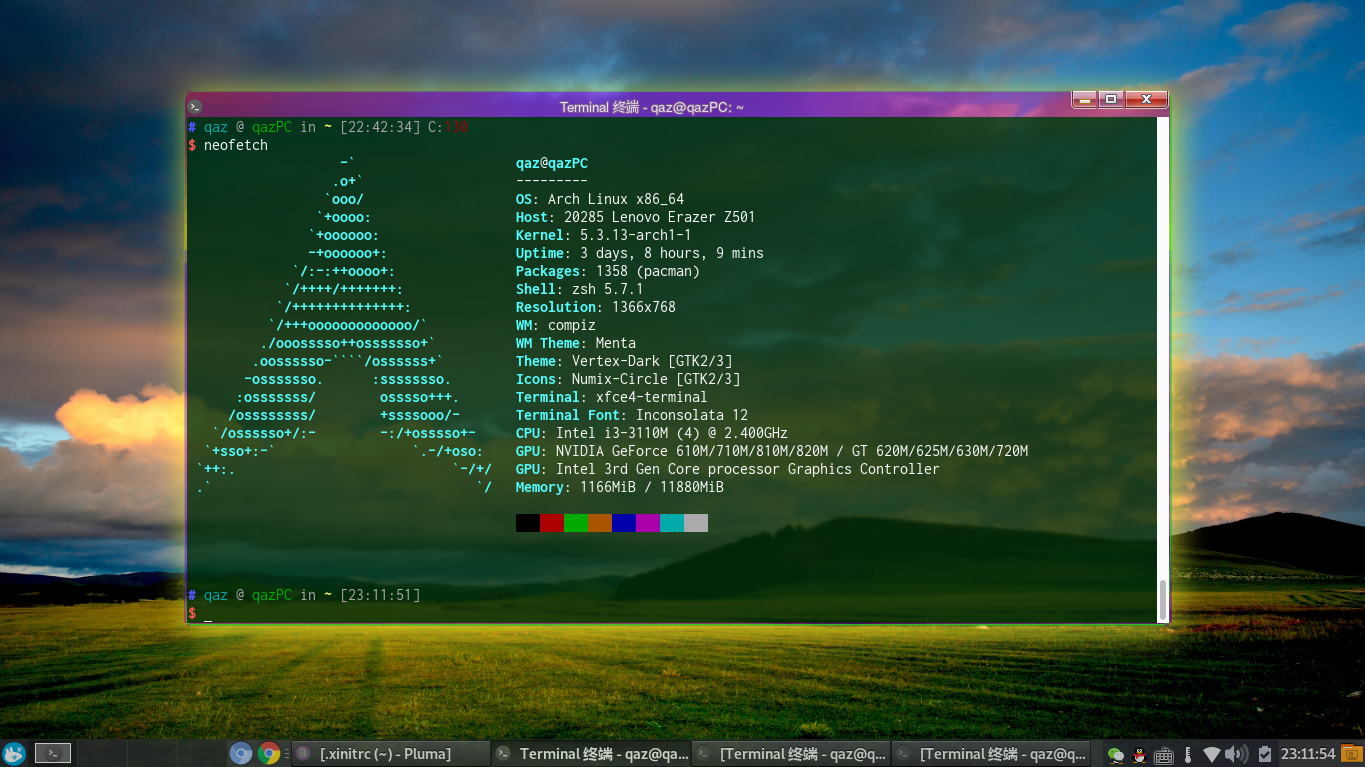This screenshot has height=767, width=1365.
Task: Click the 'Resolution: 1366x768' line
Action: (596, 307)
